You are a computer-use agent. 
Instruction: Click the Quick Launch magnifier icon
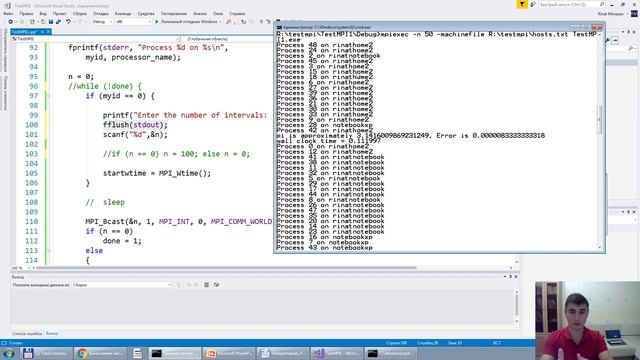coord(602,4)
